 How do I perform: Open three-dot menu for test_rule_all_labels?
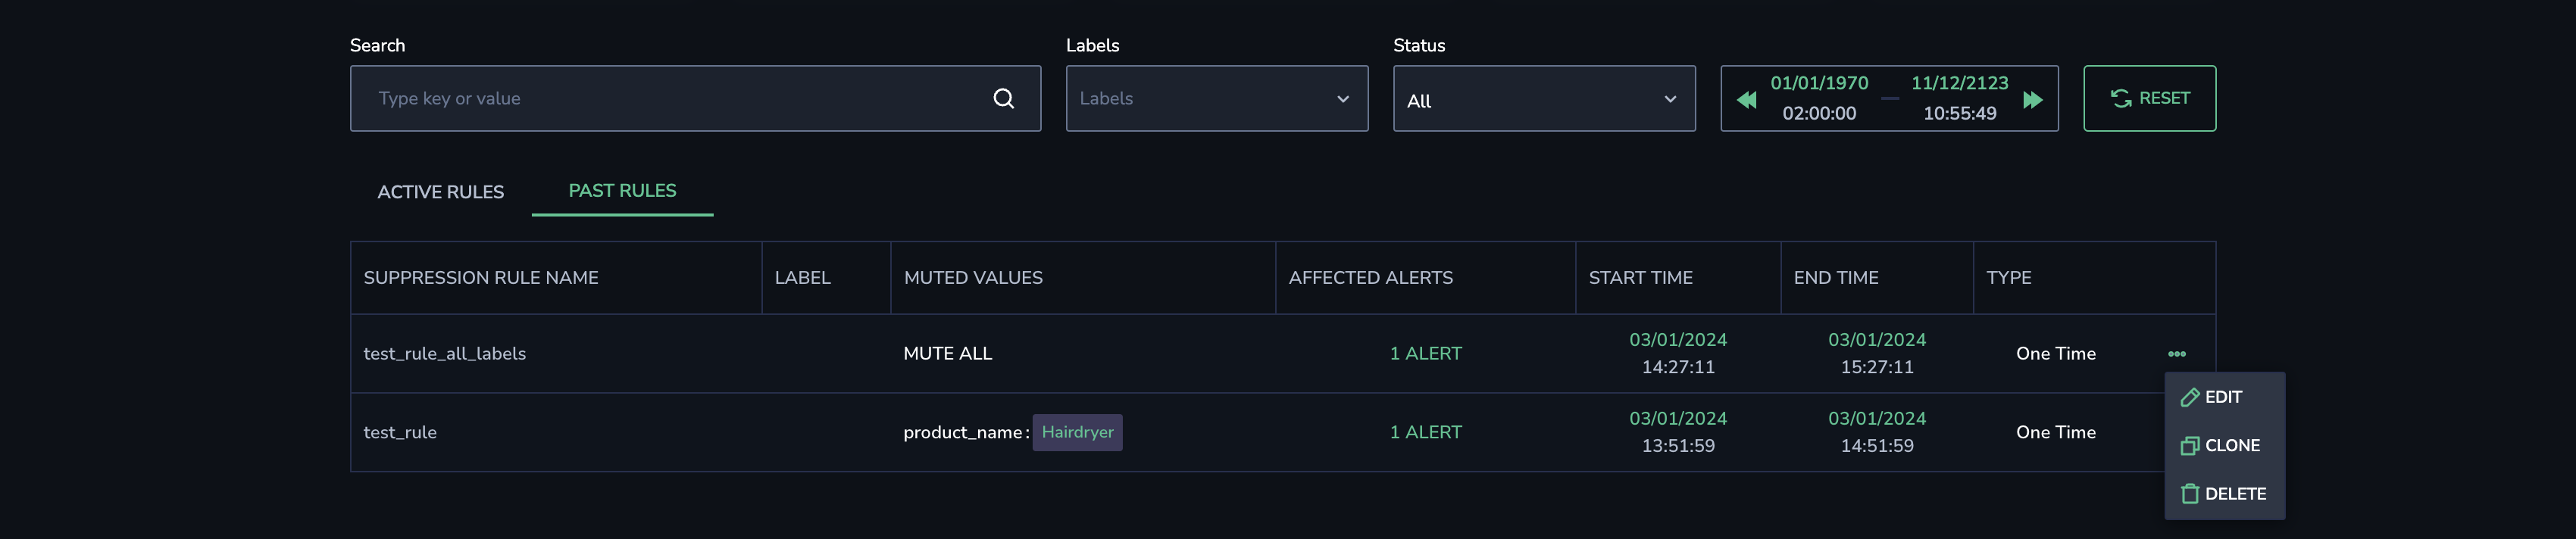pos(2176,354)
